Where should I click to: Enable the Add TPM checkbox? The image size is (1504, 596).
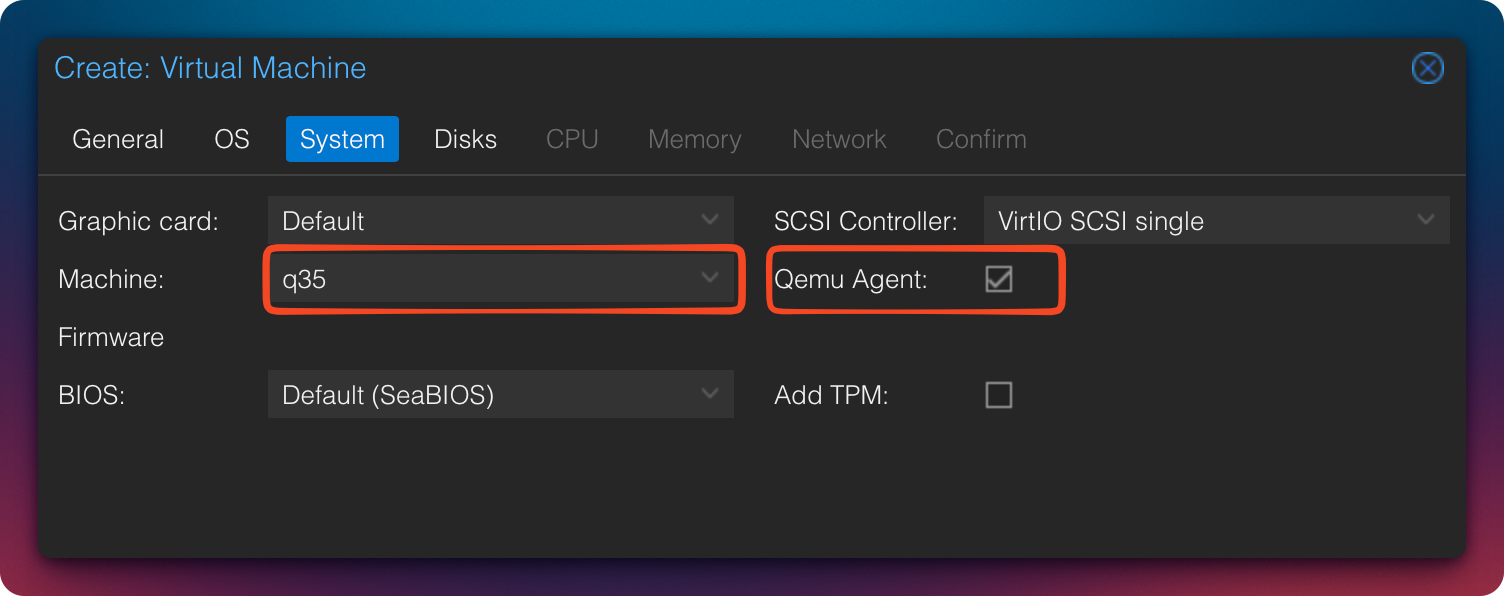click(998, 395)
